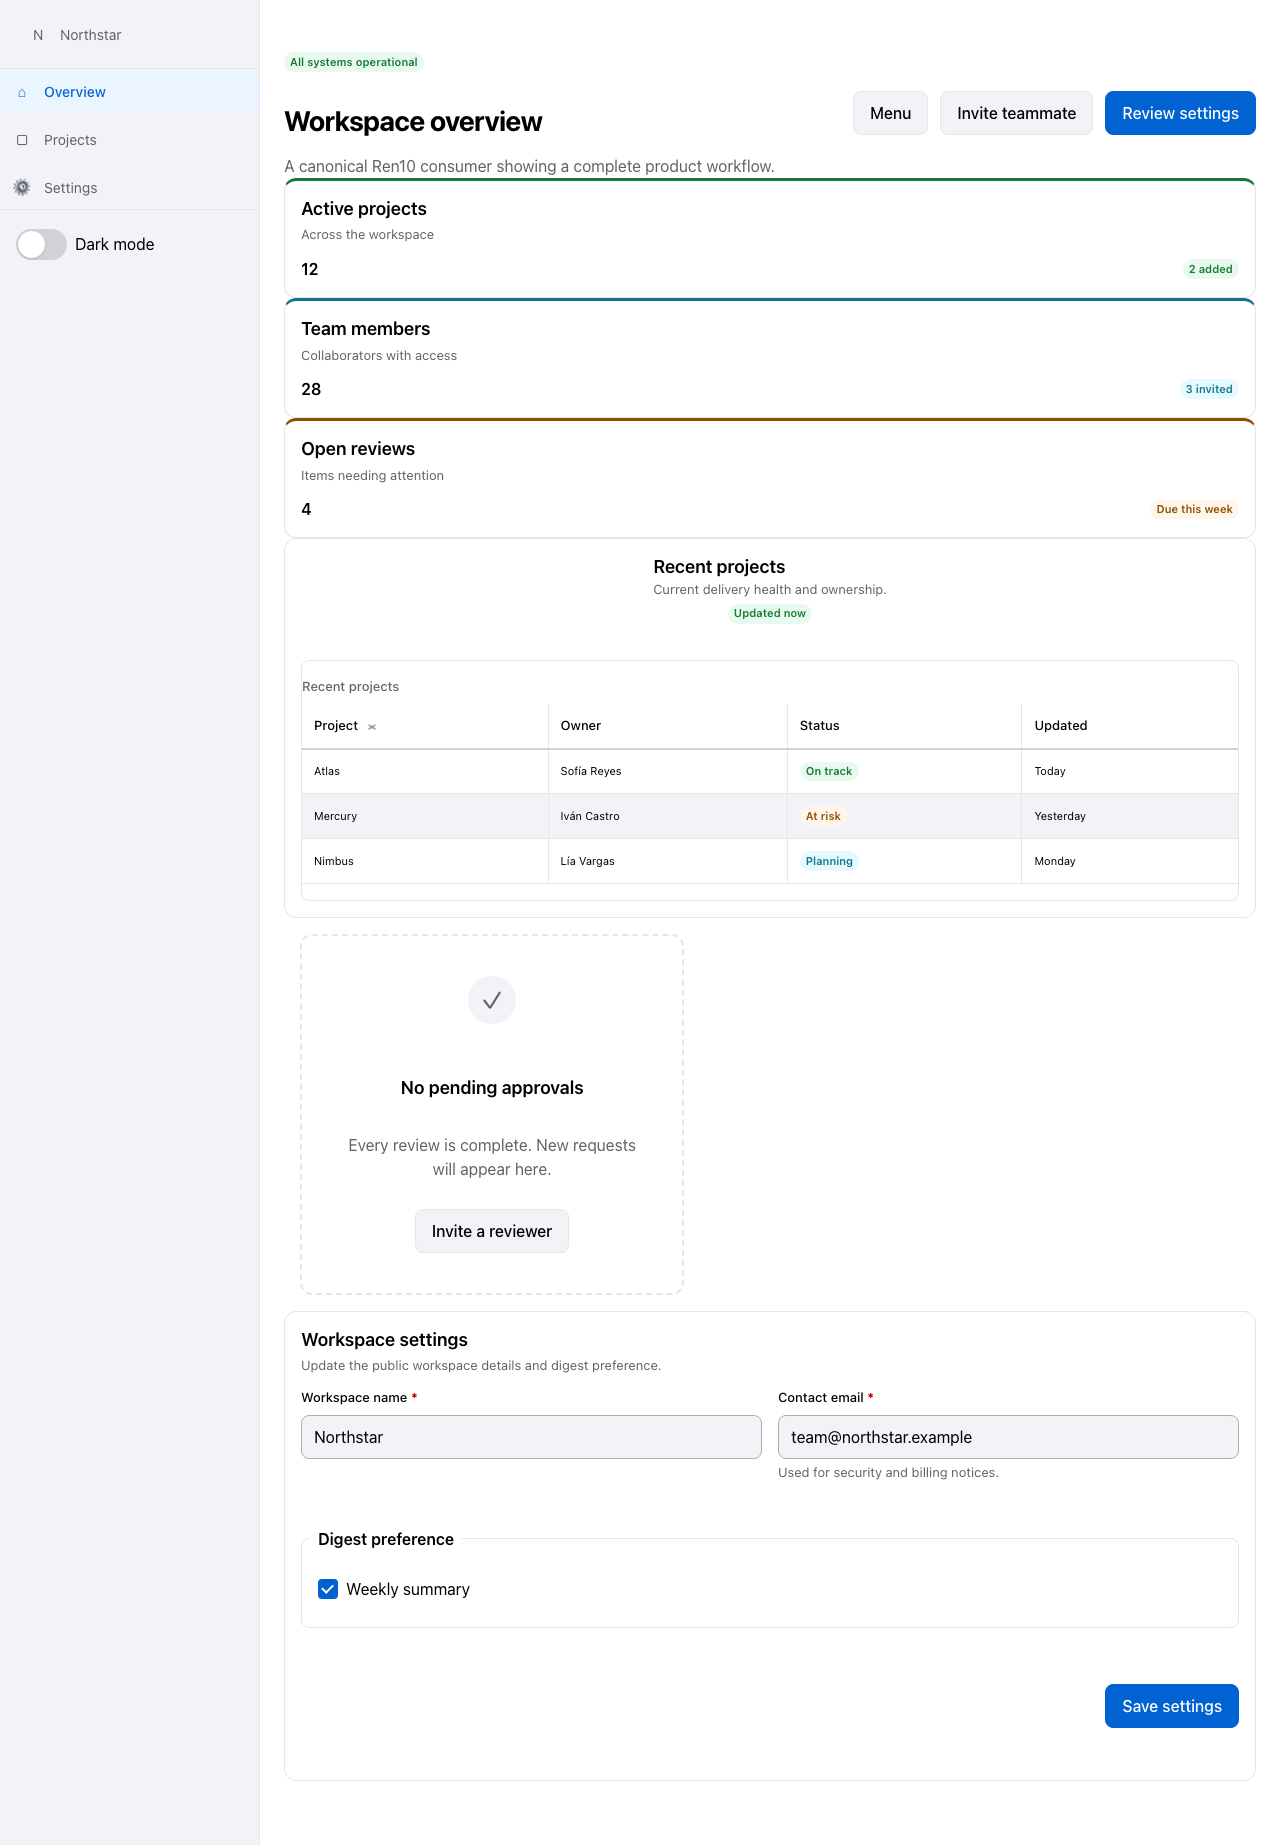Open the Menu button

click(890, 113)
